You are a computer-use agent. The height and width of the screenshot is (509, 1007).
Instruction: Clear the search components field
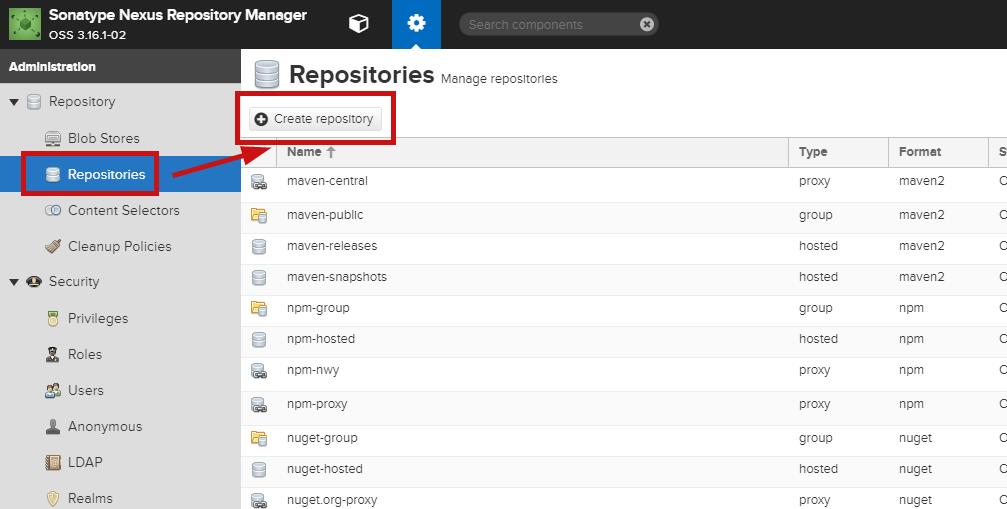tap(647, 24)
